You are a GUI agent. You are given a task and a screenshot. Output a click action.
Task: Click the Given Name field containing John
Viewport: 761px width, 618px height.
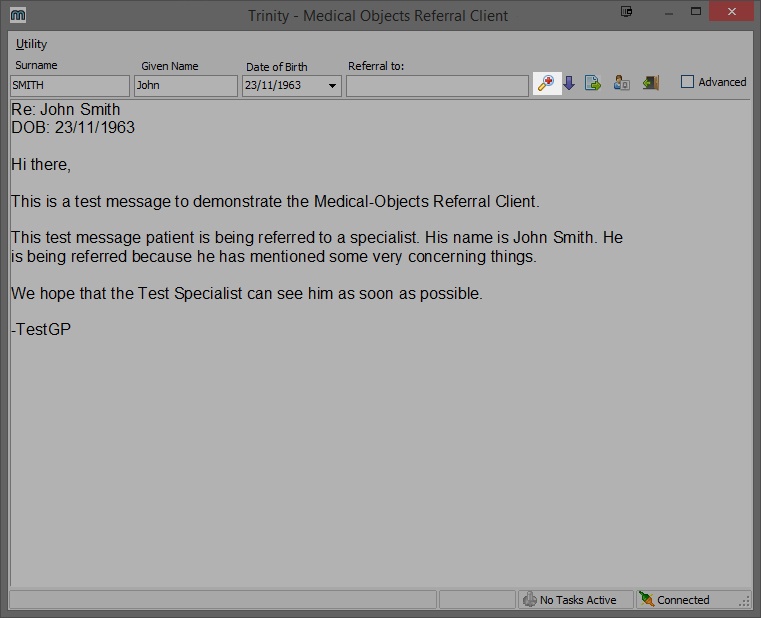pyautogui.click(x=186, y=86)
